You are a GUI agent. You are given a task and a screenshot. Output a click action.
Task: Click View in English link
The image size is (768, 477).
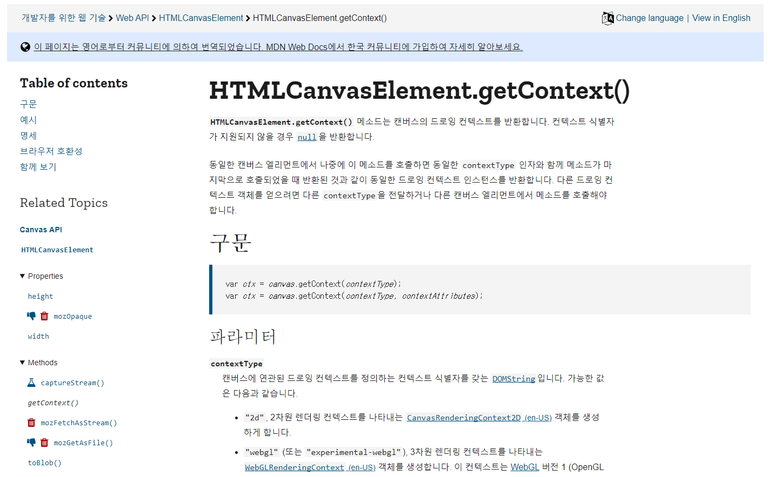pyautogui.click(x=721, y=18)
